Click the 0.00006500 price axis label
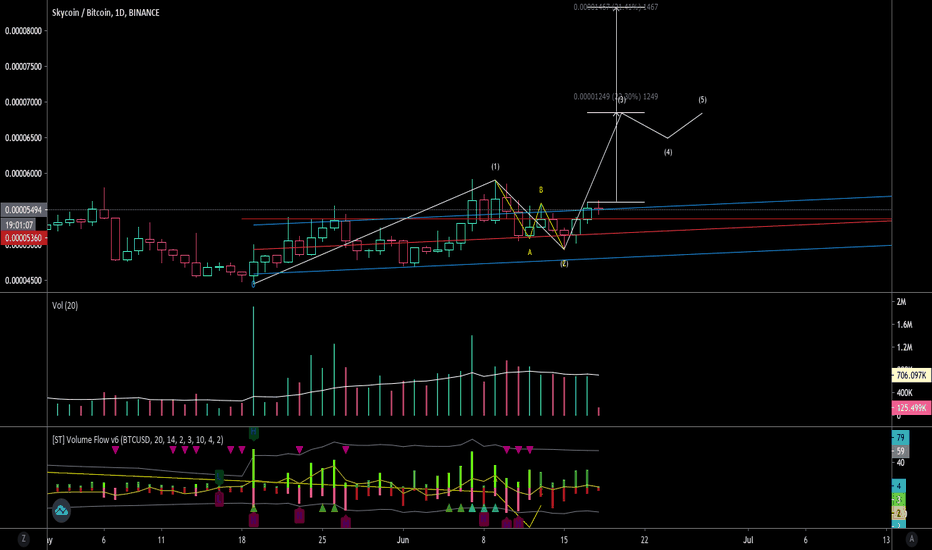 pos(24,138)
